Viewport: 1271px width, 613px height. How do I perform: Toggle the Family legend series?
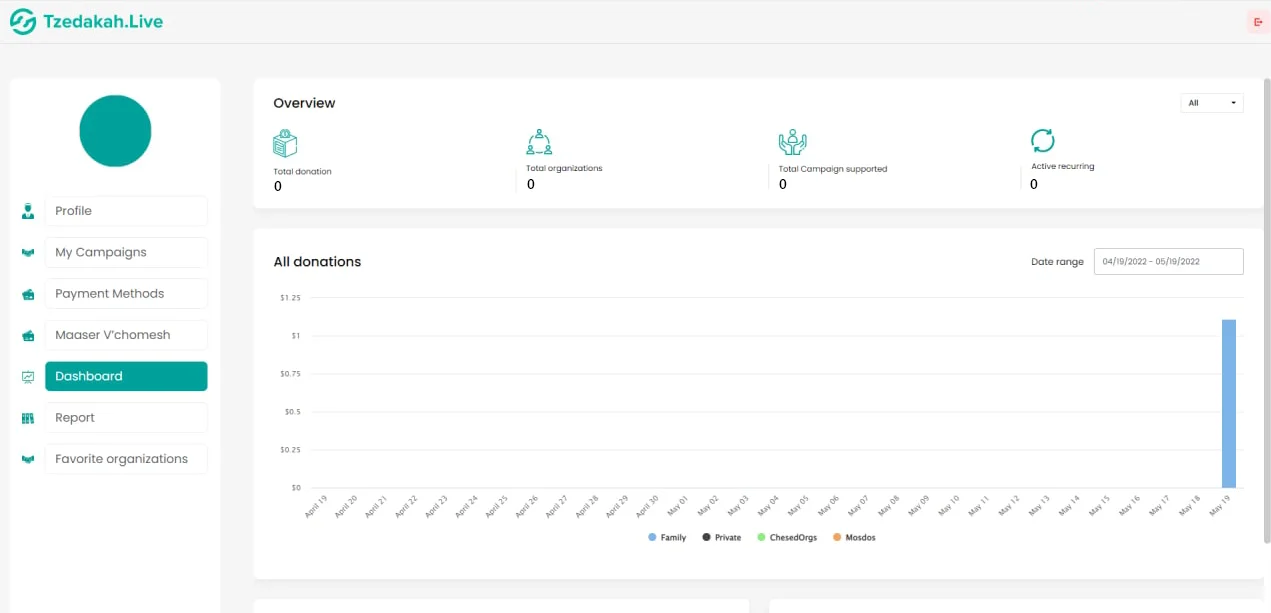pos(667,538)
